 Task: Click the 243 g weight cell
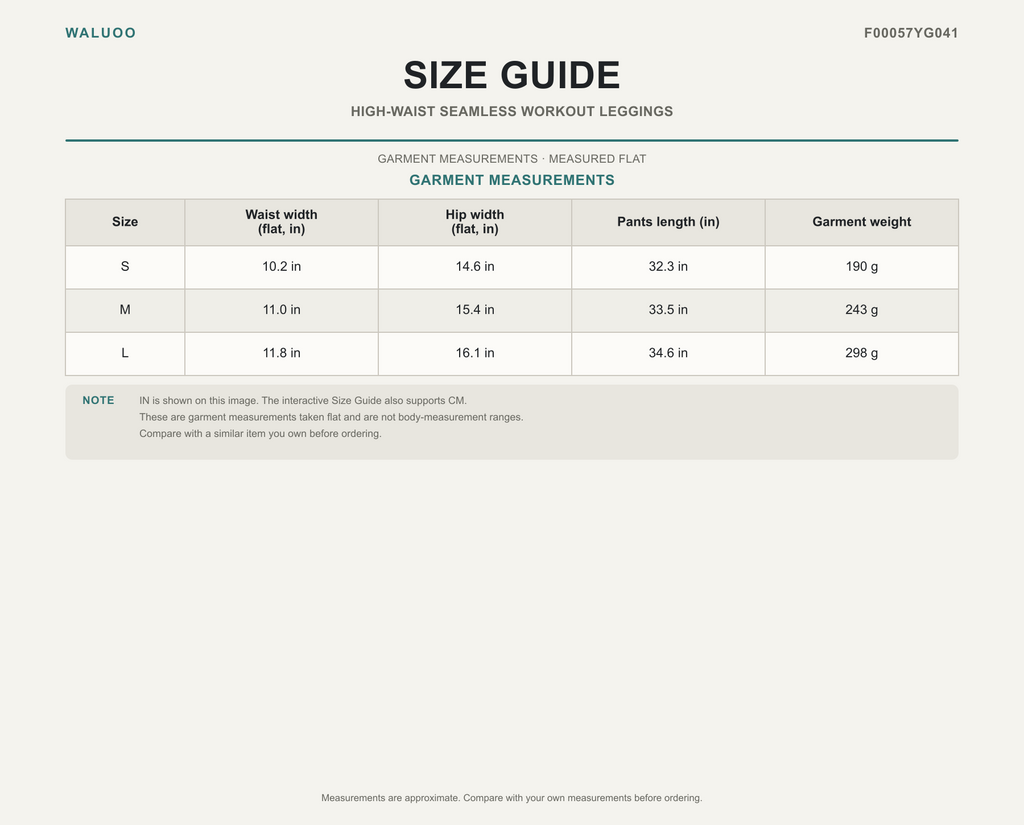click(861, 310)
